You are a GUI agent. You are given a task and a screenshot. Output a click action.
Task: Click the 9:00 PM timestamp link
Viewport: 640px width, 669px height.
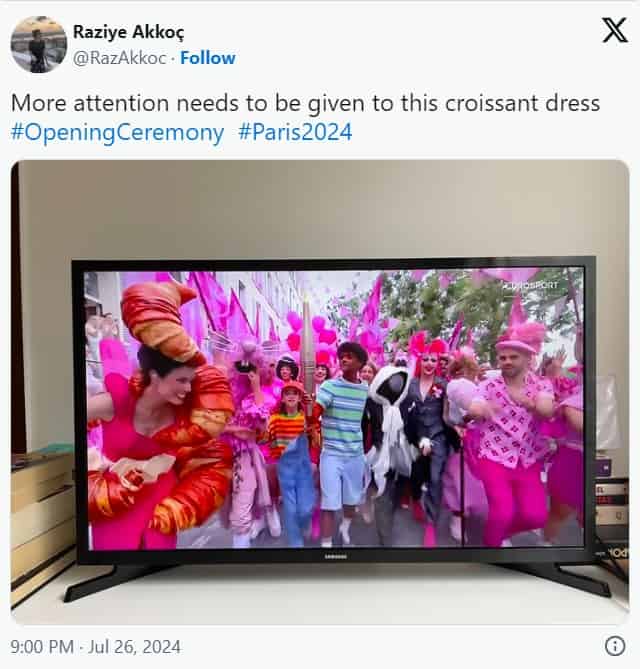[42, 647]
